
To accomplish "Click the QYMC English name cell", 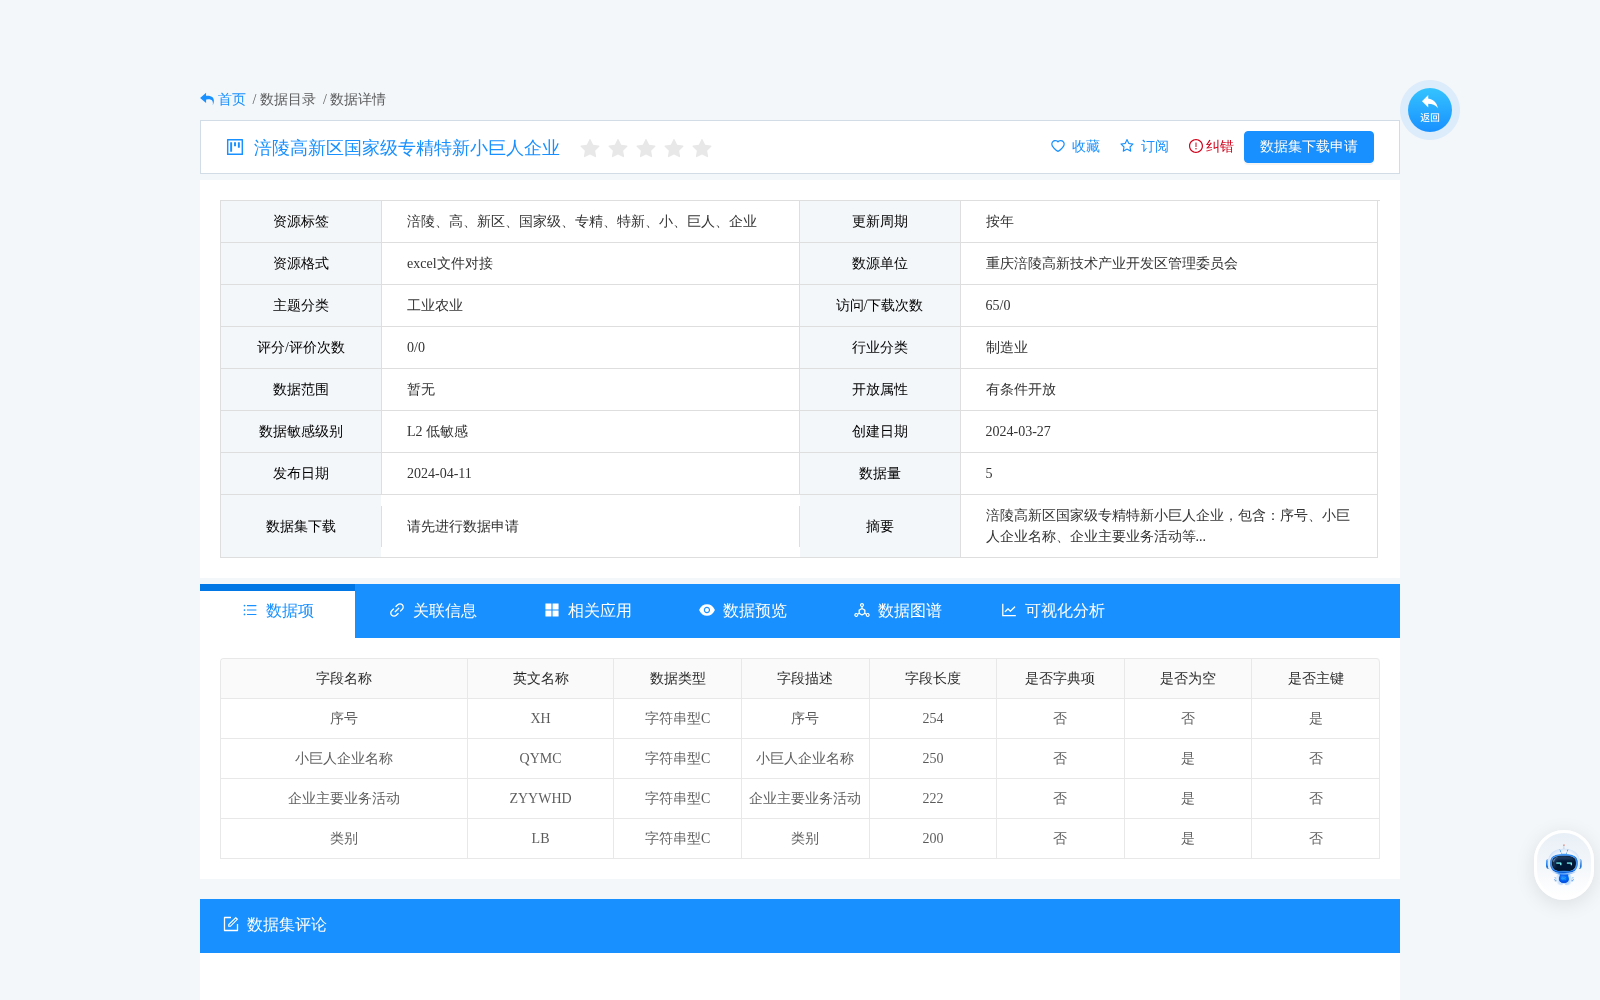I will click(541, 758).
